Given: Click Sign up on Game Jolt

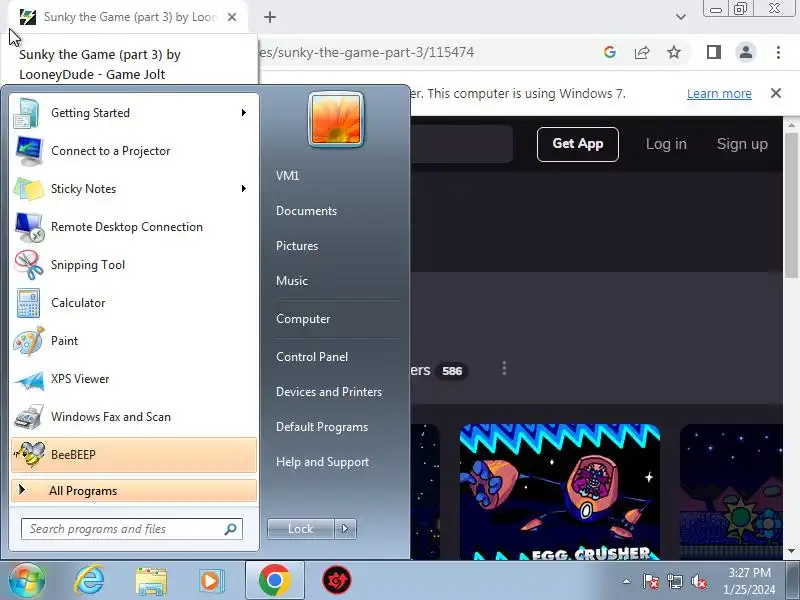Looking at the screenshot, I should click(x=742, y=144).
